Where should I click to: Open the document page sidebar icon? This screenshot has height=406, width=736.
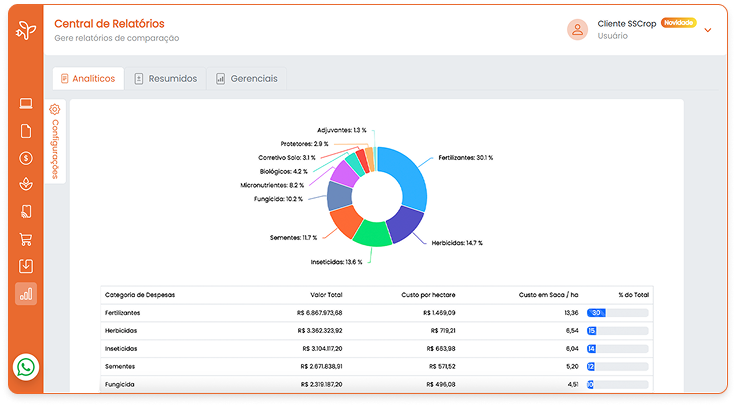coord(26,131)
